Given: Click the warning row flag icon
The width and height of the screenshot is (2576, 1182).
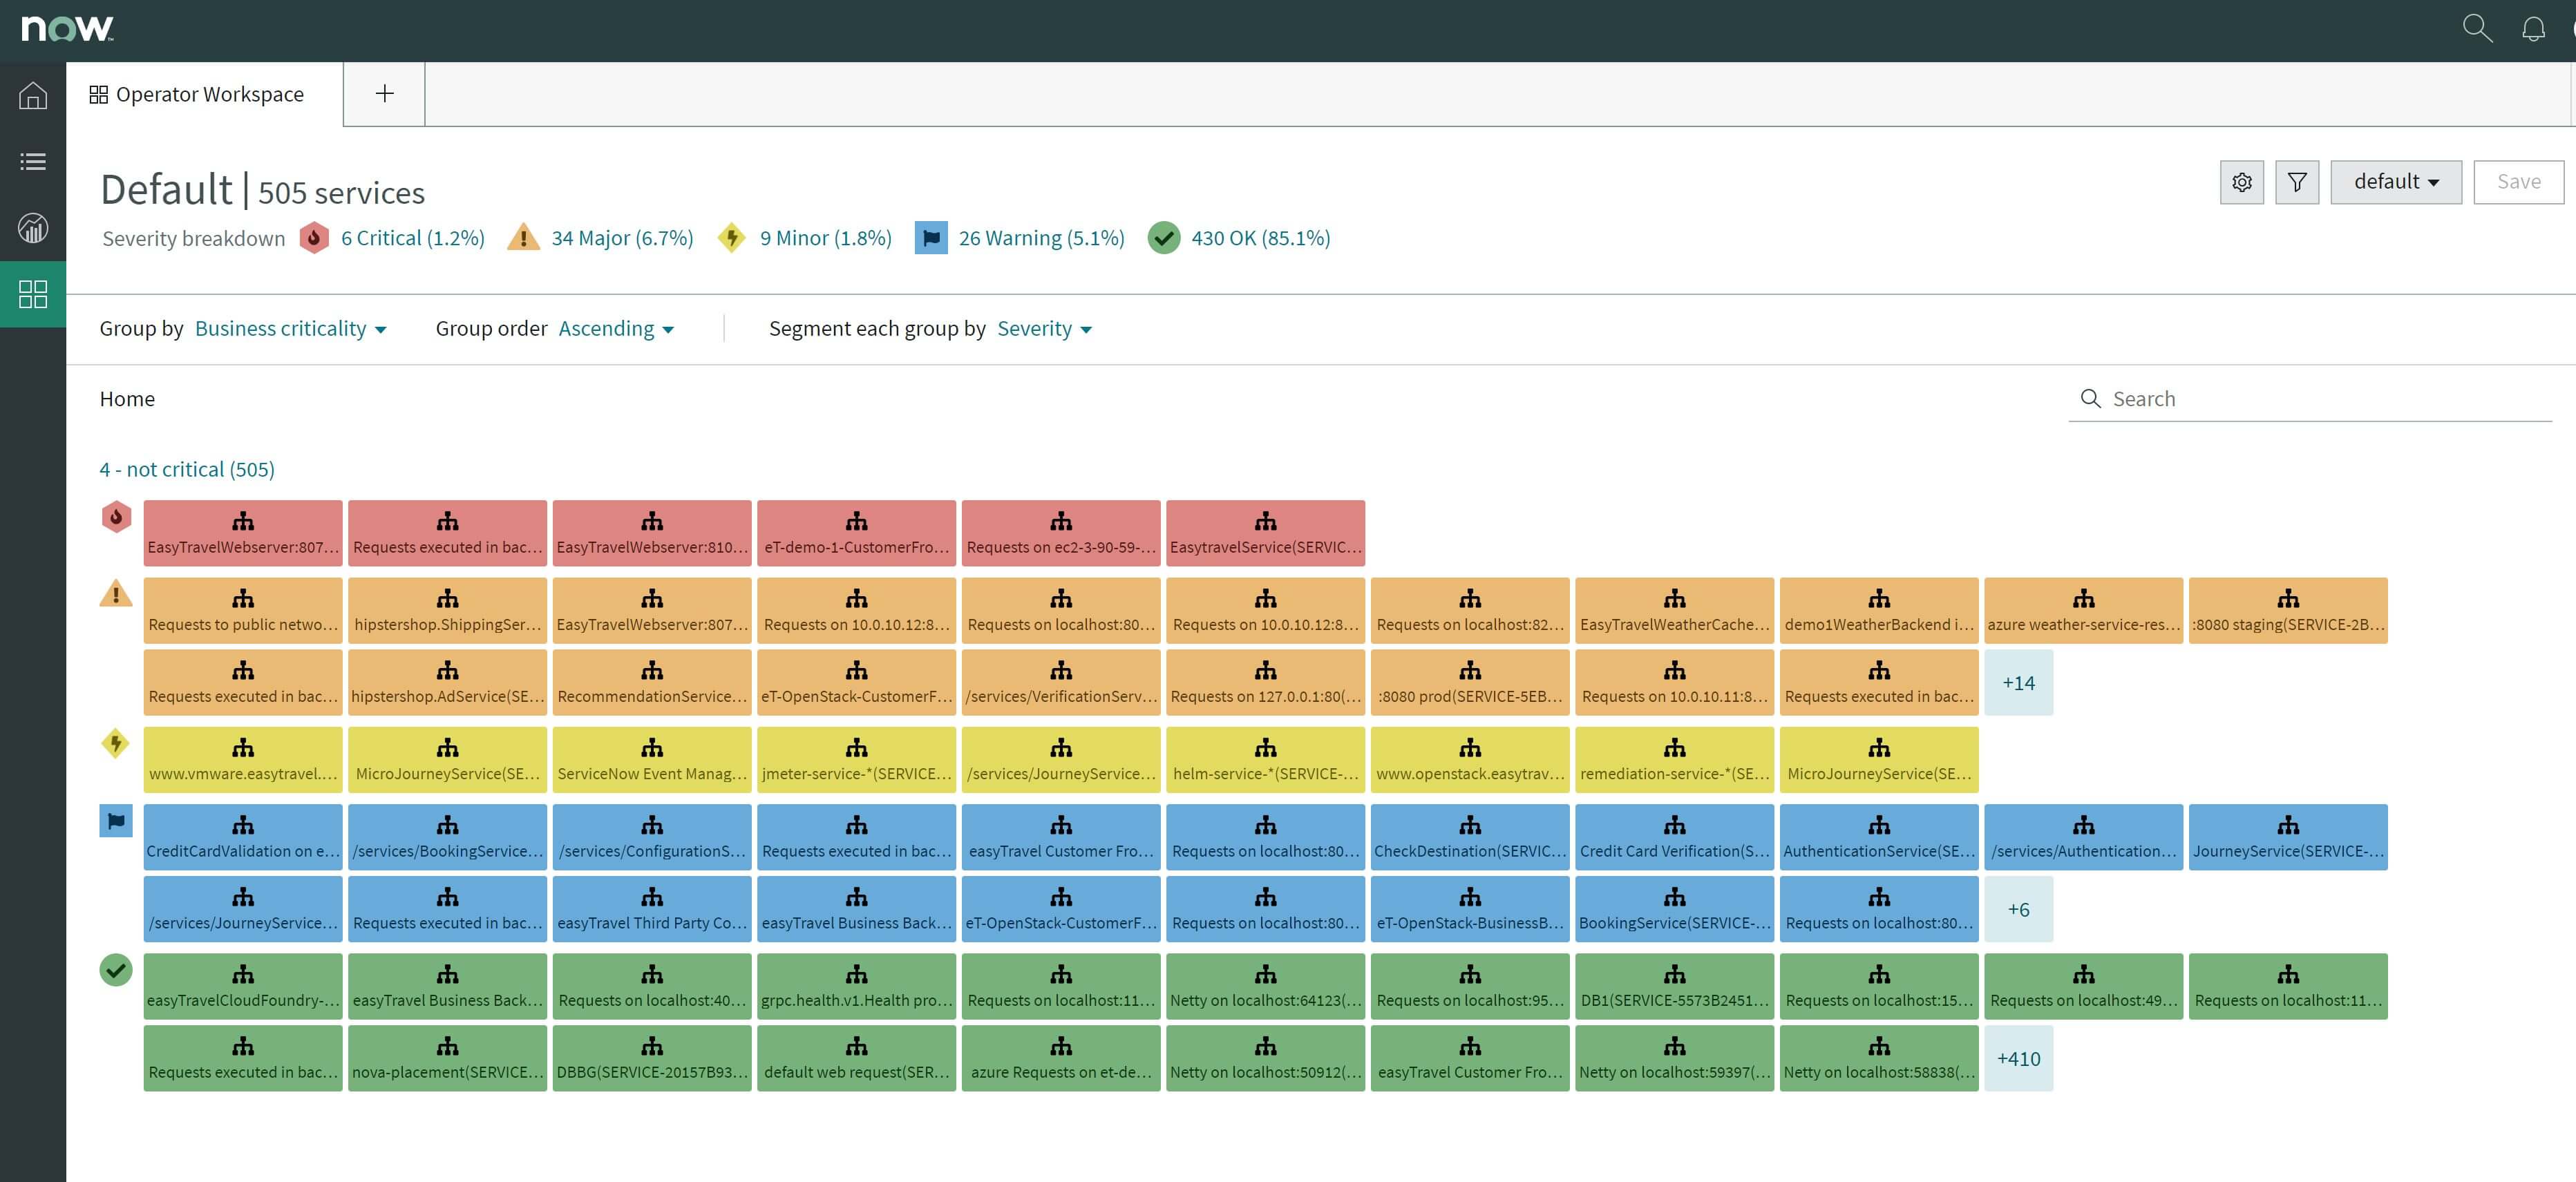Looking at the screenshot, I should coord(116,821).
